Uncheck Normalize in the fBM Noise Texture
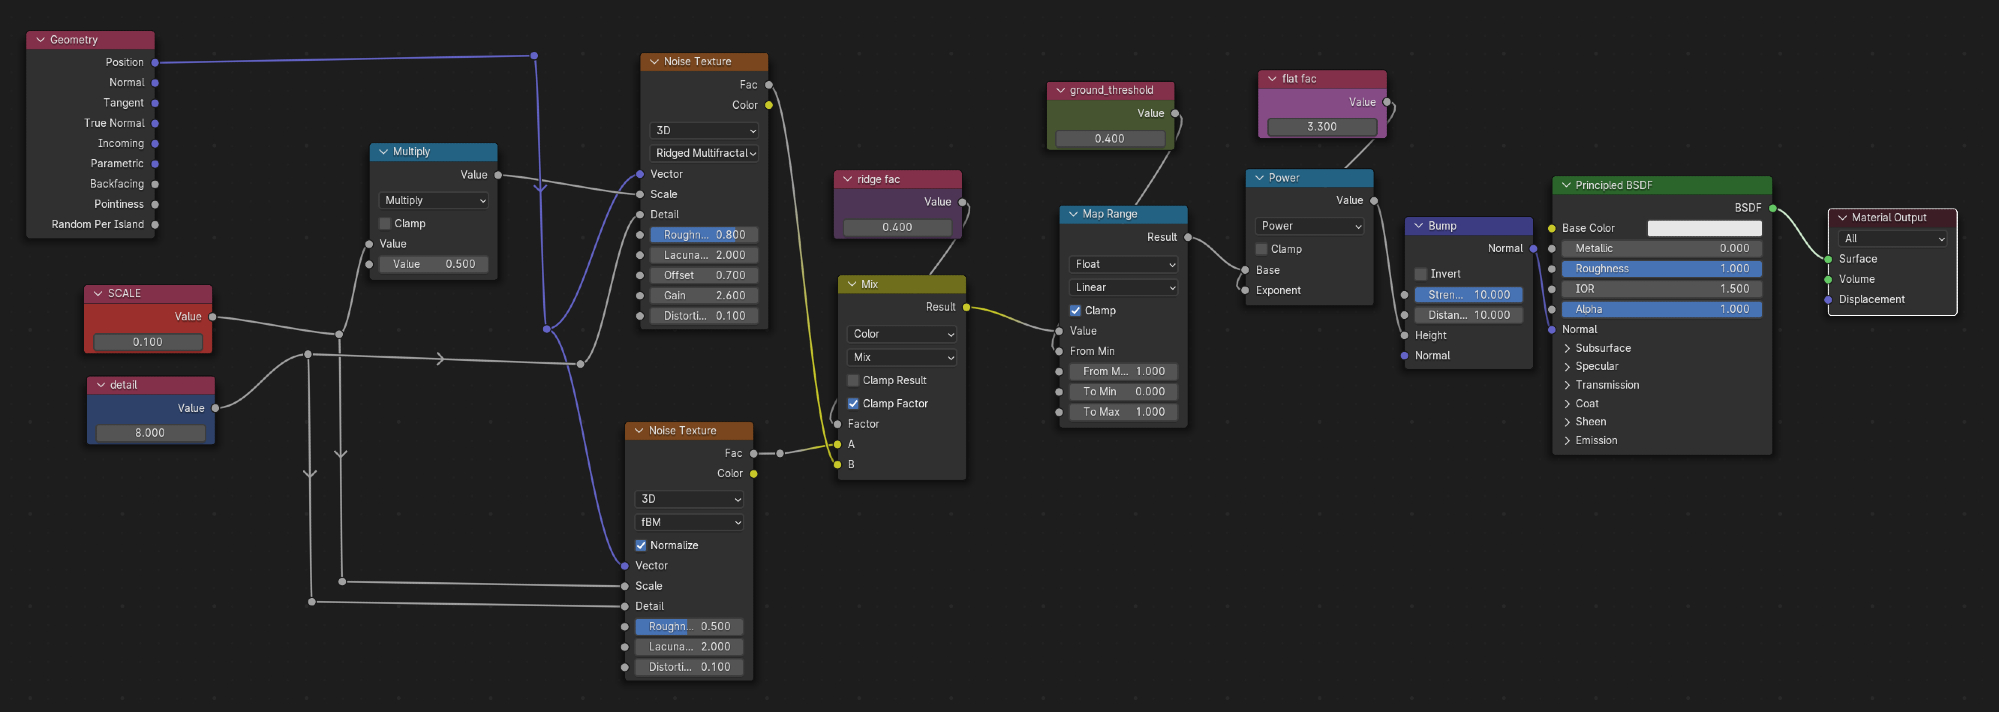This screenshot has height=712, width=1999. (x=641, y=546)
